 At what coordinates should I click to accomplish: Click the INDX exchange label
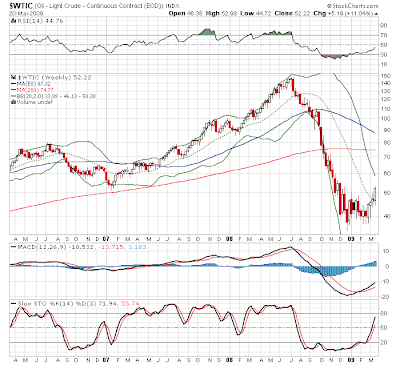172,6
